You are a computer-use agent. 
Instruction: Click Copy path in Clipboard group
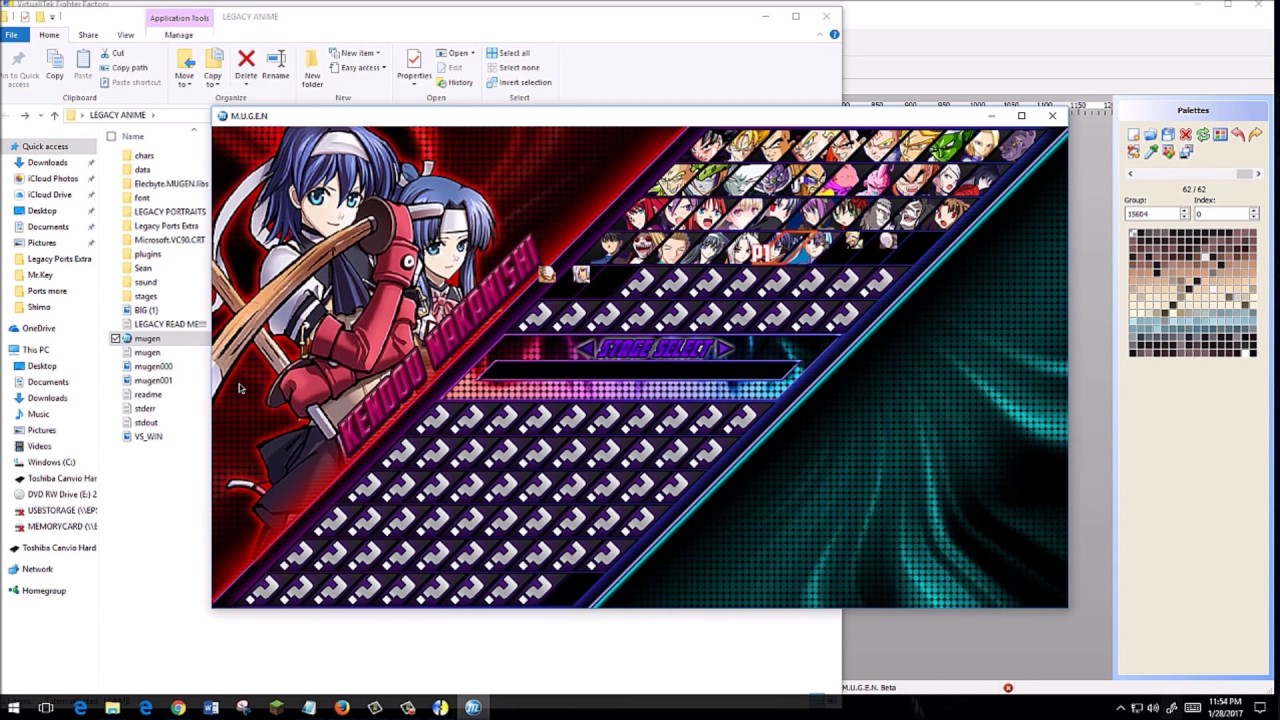123,68
